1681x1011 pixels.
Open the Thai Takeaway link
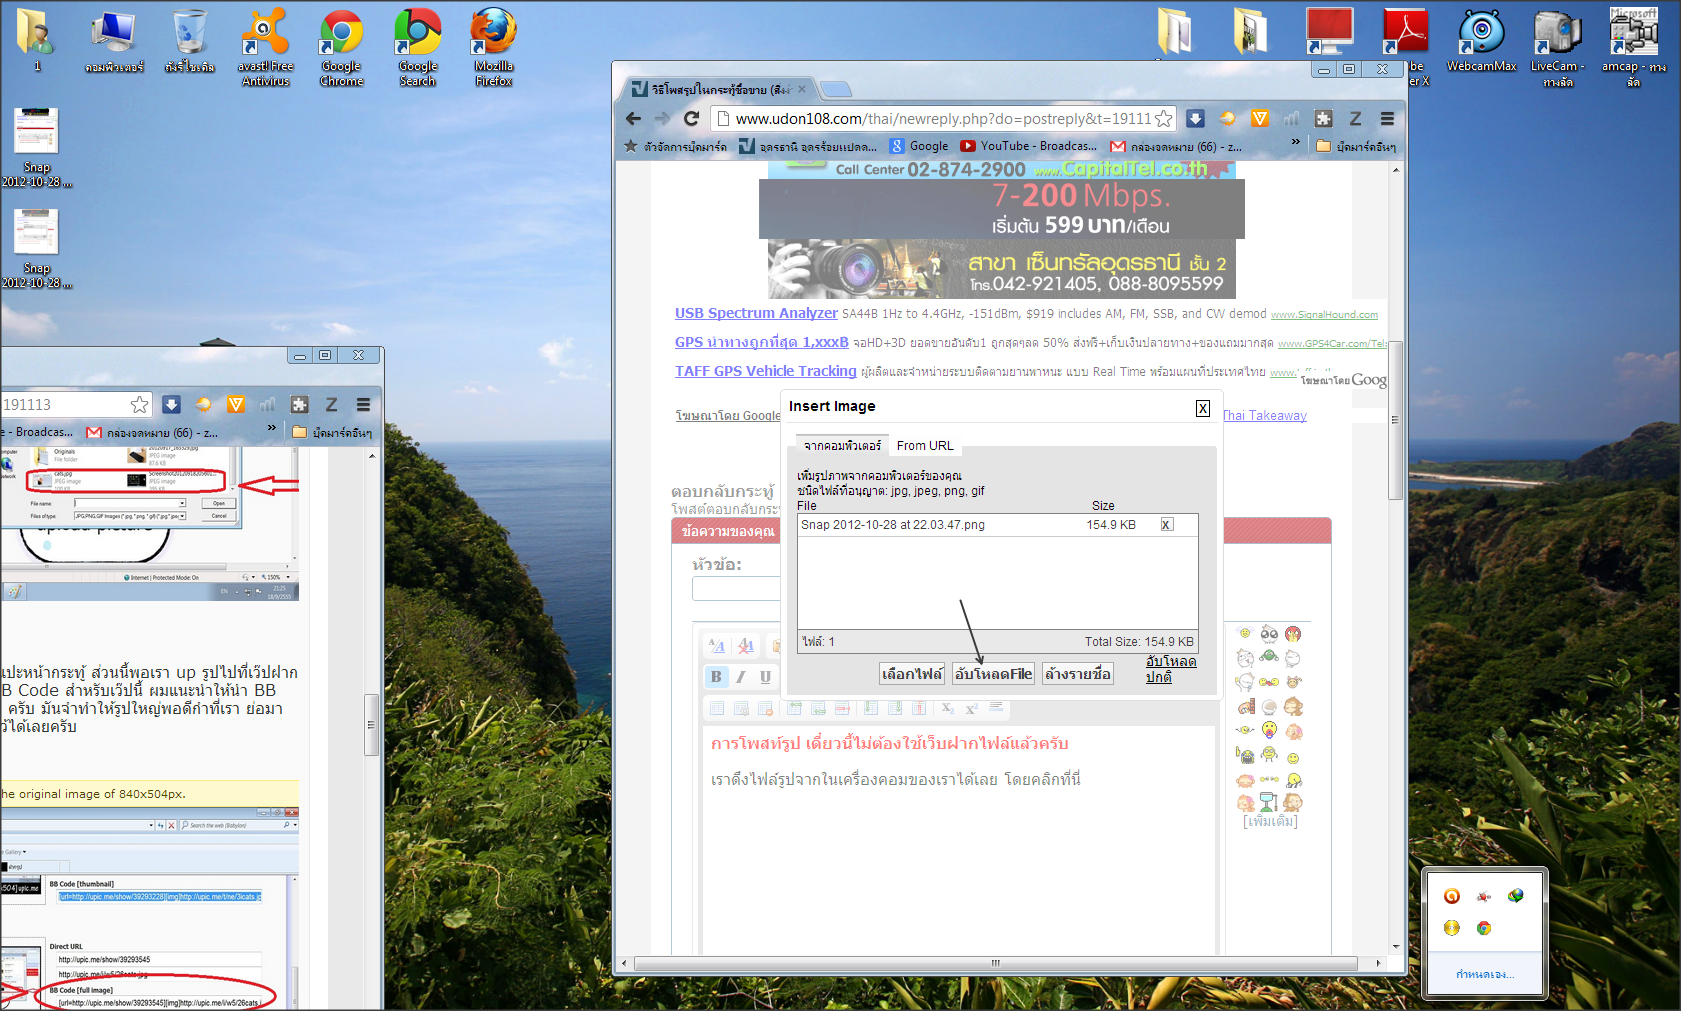1265,416
